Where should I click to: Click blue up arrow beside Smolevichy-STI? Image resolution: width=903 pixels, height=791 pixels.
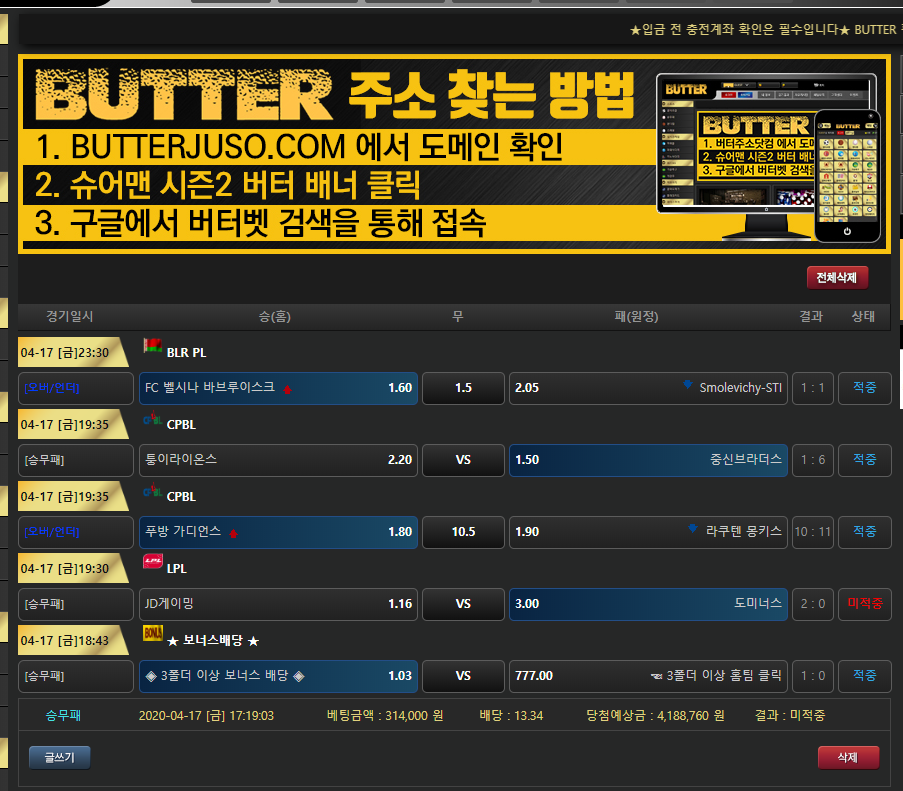pyautogui.click(x=687, y=387)
